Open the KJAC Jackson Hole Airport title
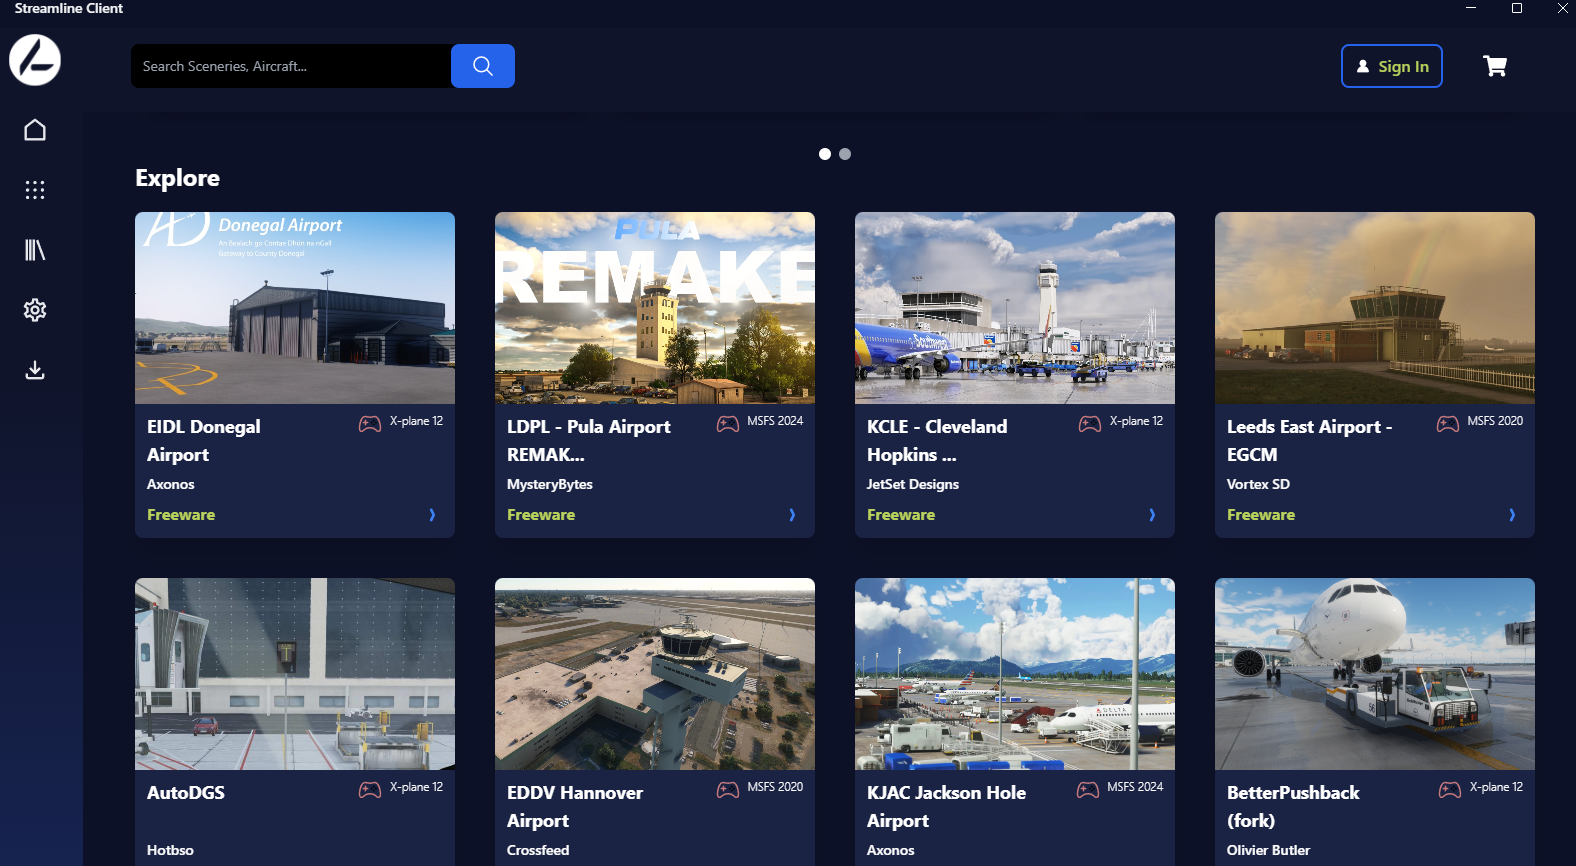This screenshot has width=1576, height=866. 947,806
